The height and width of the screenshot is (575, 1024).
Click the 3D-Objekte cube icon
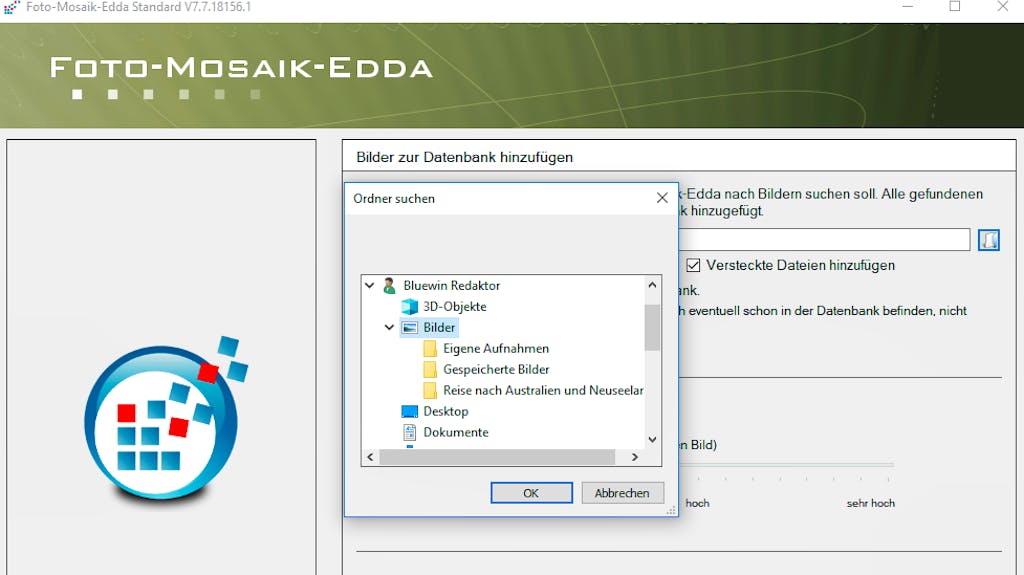(x=409, y=306)
